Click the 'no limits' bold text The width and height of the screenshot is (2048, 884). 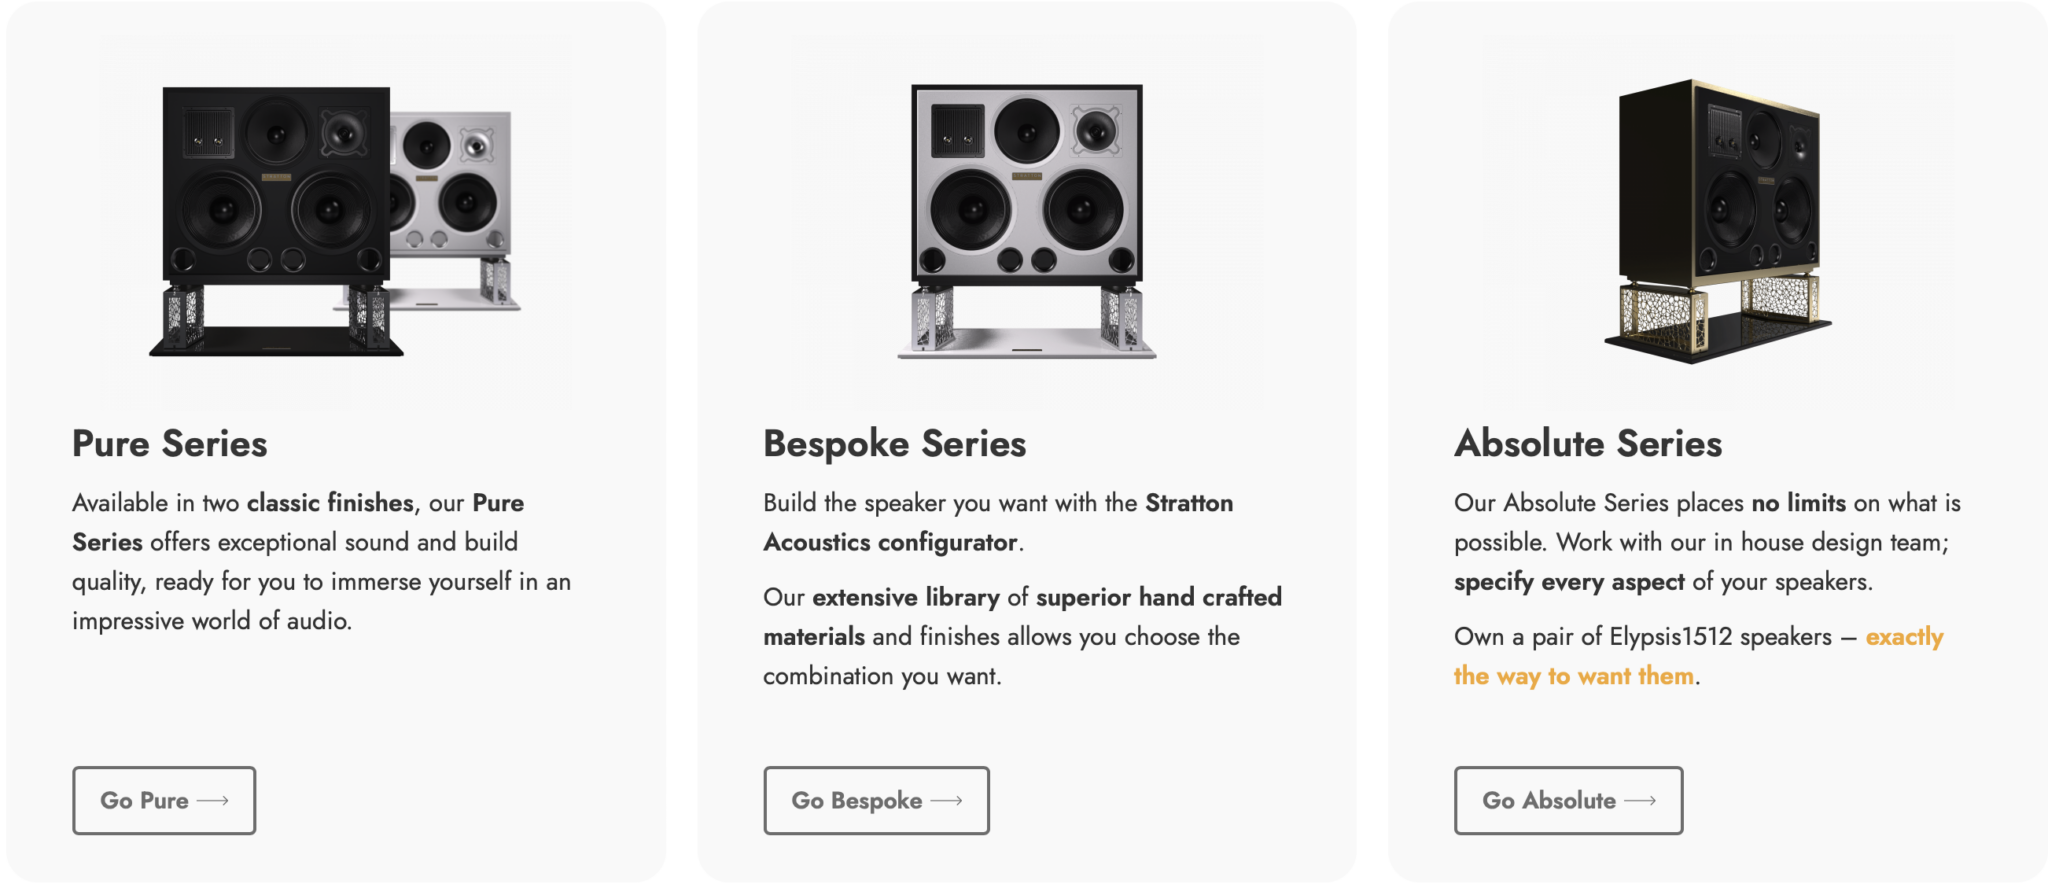coord(1798,503)
